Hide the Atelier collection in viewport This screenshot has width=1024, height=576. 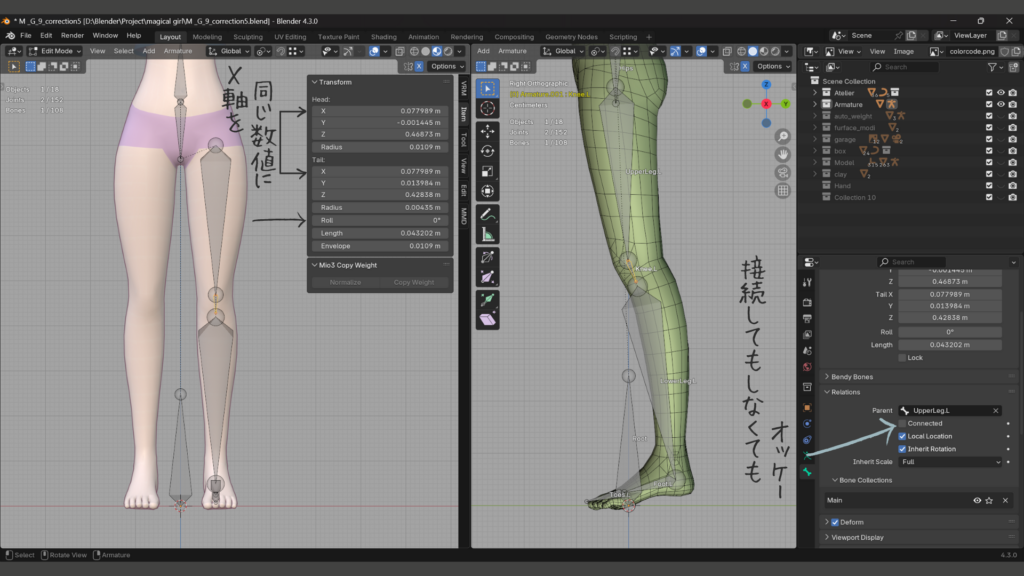(x=1001, y=92)
